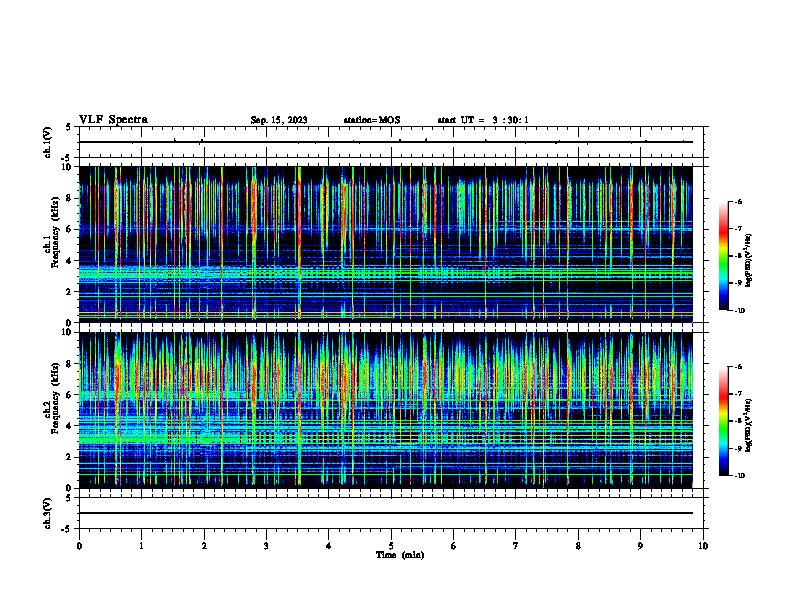Click the ch.3 voltage trace line
The height and width of the screenshot is (612, 792).
[386, 513]
